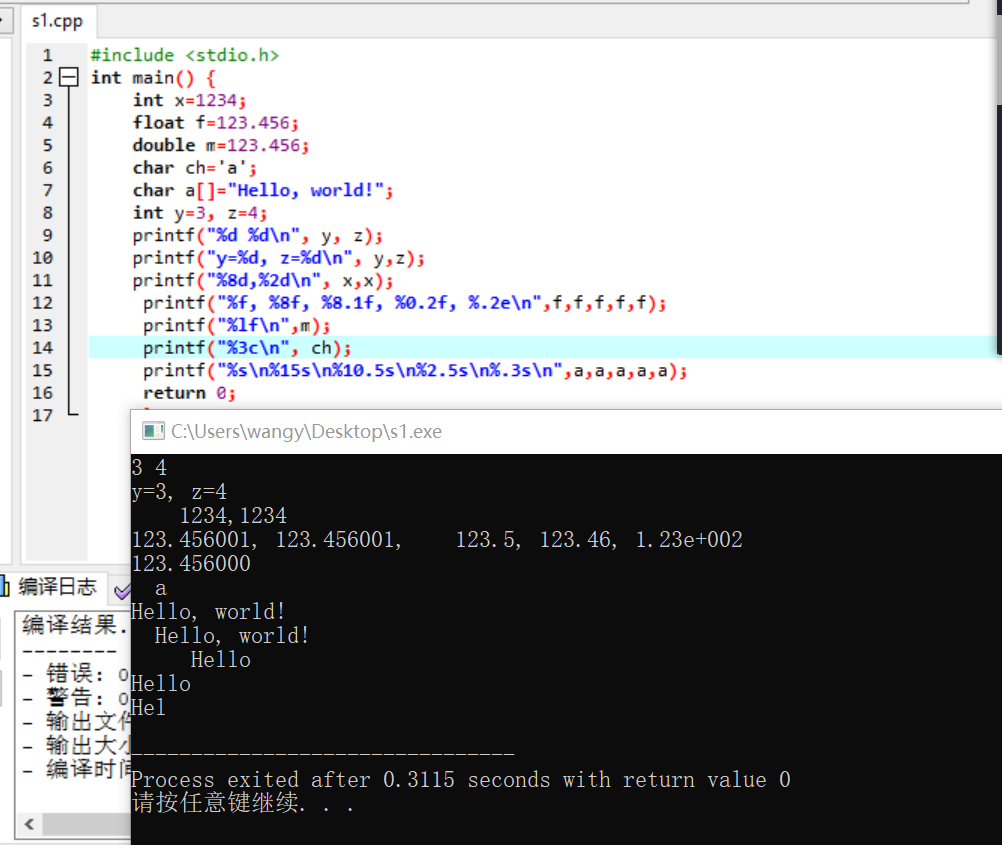This screenshot has height=845, width=1002.
Task: Click the line char ch='a';
Action: [194, 167]
